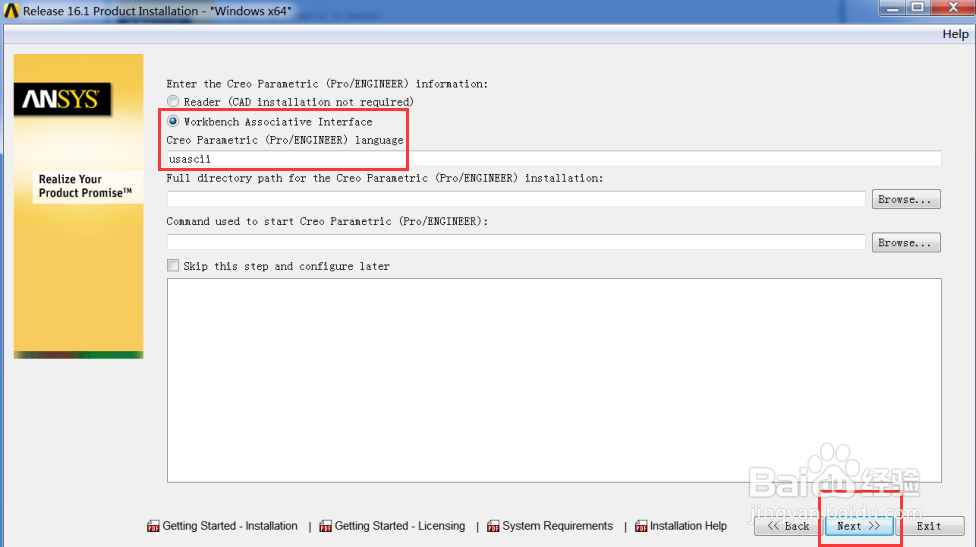
Task: Proceed with the Next >> button
Action: 859,526
